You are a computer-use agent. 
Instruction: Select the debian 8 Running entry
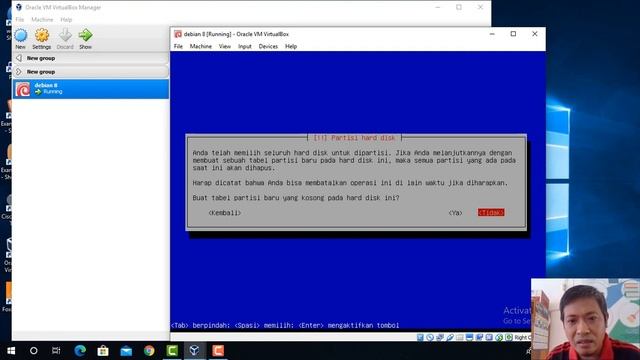(x=91, y=89)
